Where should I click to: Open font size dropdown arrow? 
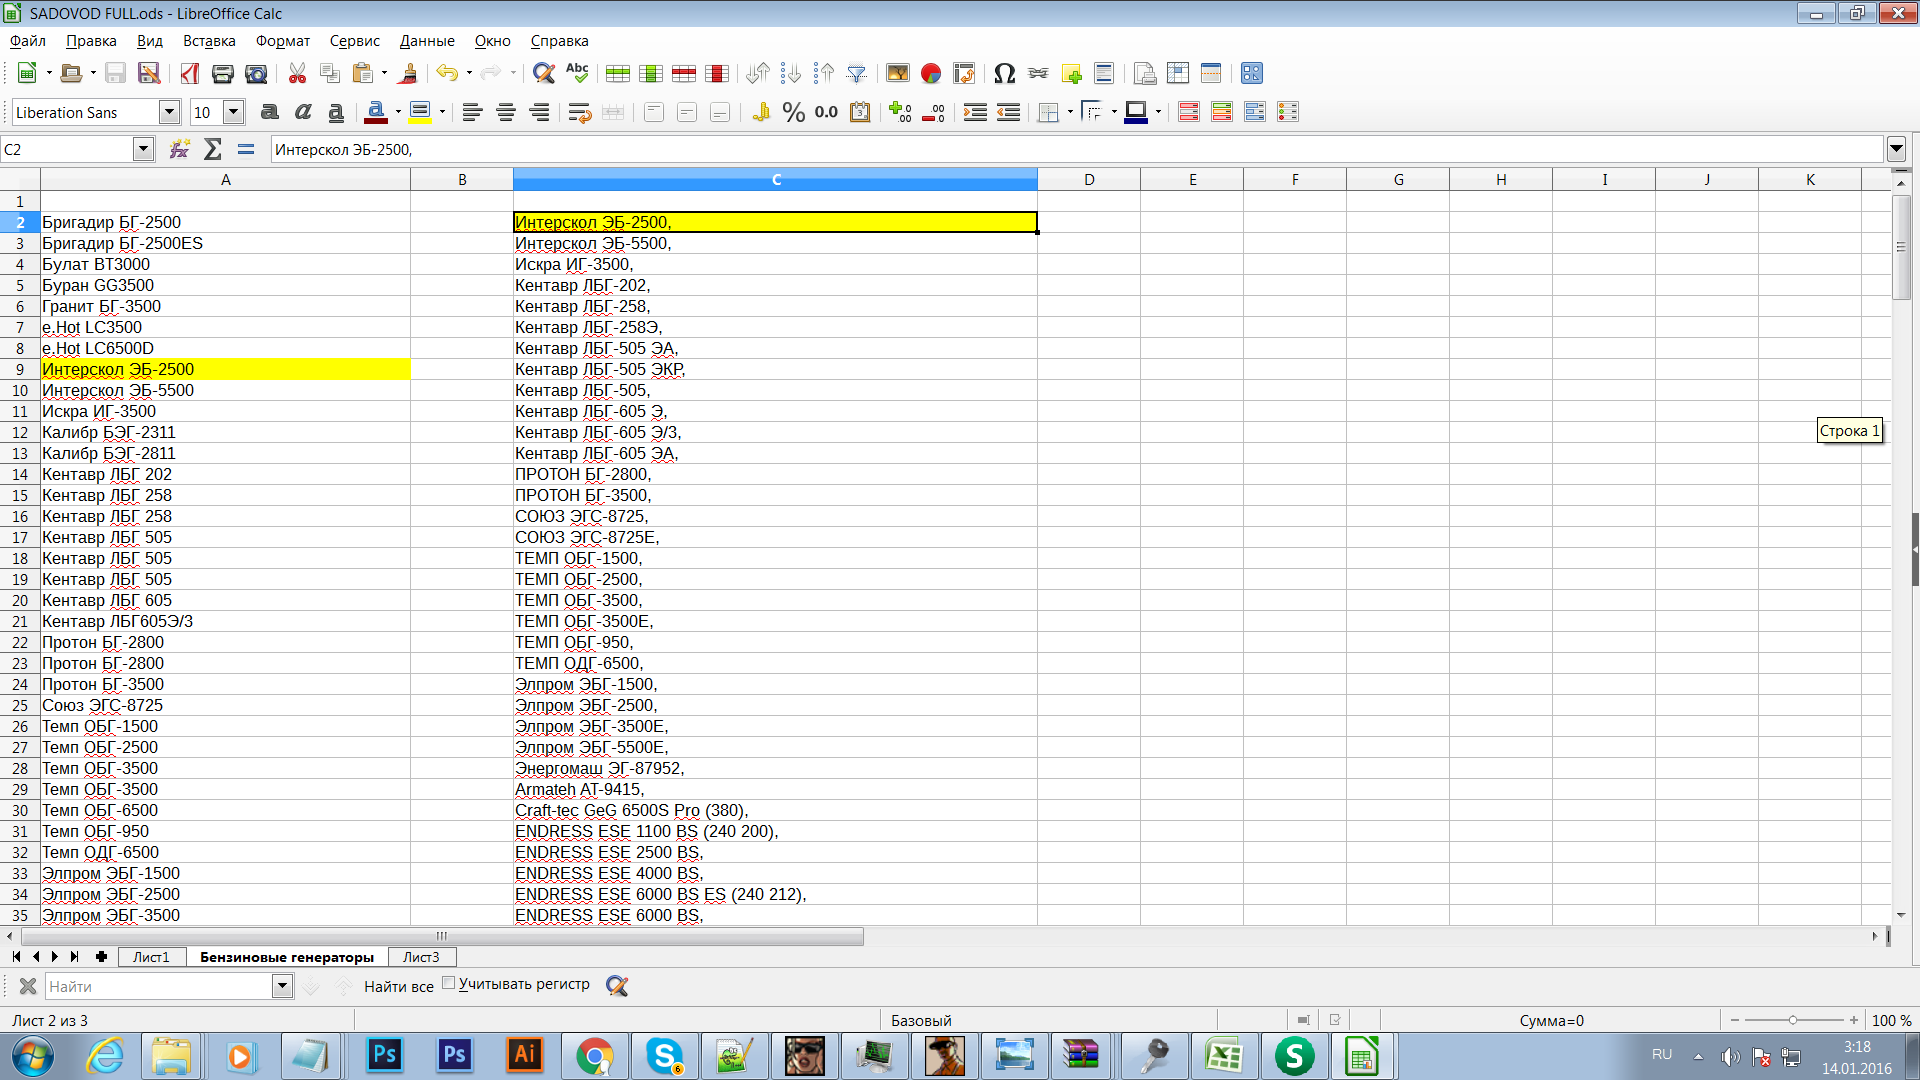pyautogui.click(x=234, y=112)
